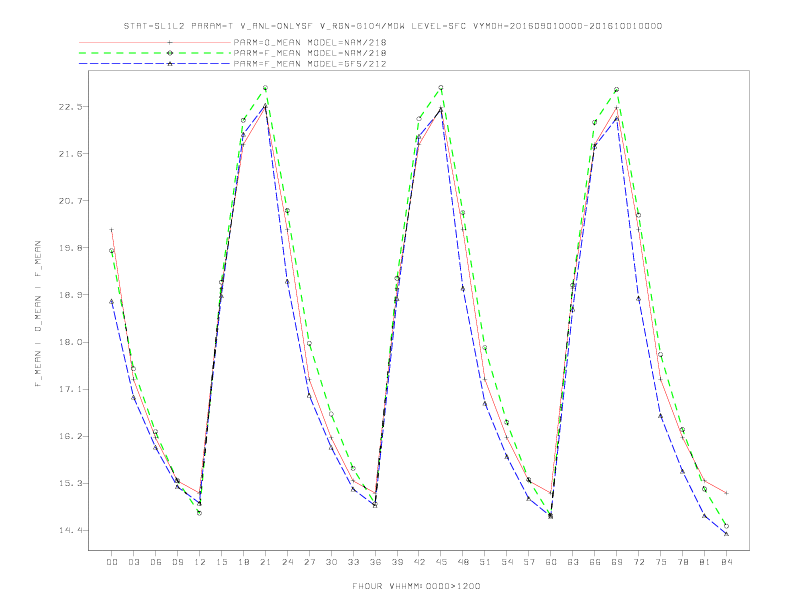This screenshot has width=792, height=612.
Task: Select legend entry PARM=F_MEAN MODEL=NAM/218
Action: [x=310, y=53]
